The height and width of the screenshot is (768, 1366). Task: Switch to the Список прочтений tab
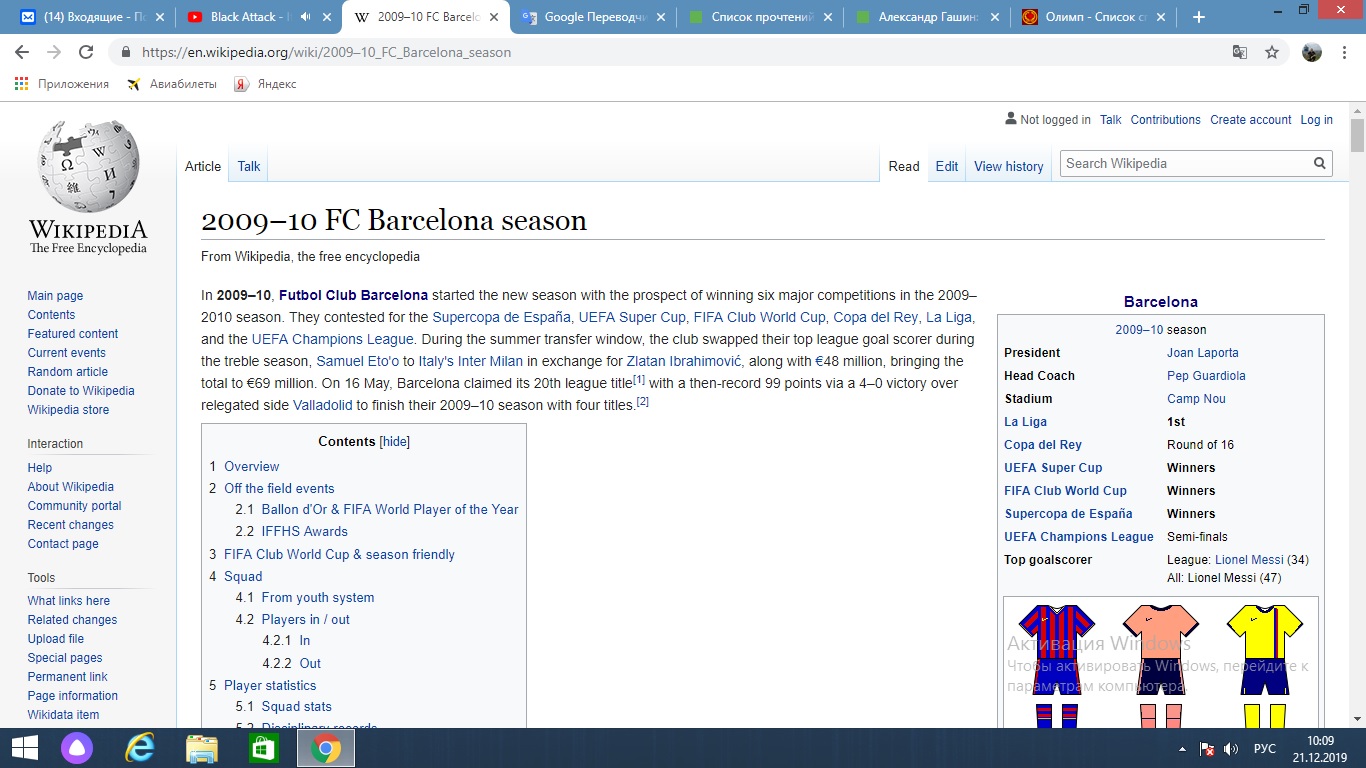point(760,17)
